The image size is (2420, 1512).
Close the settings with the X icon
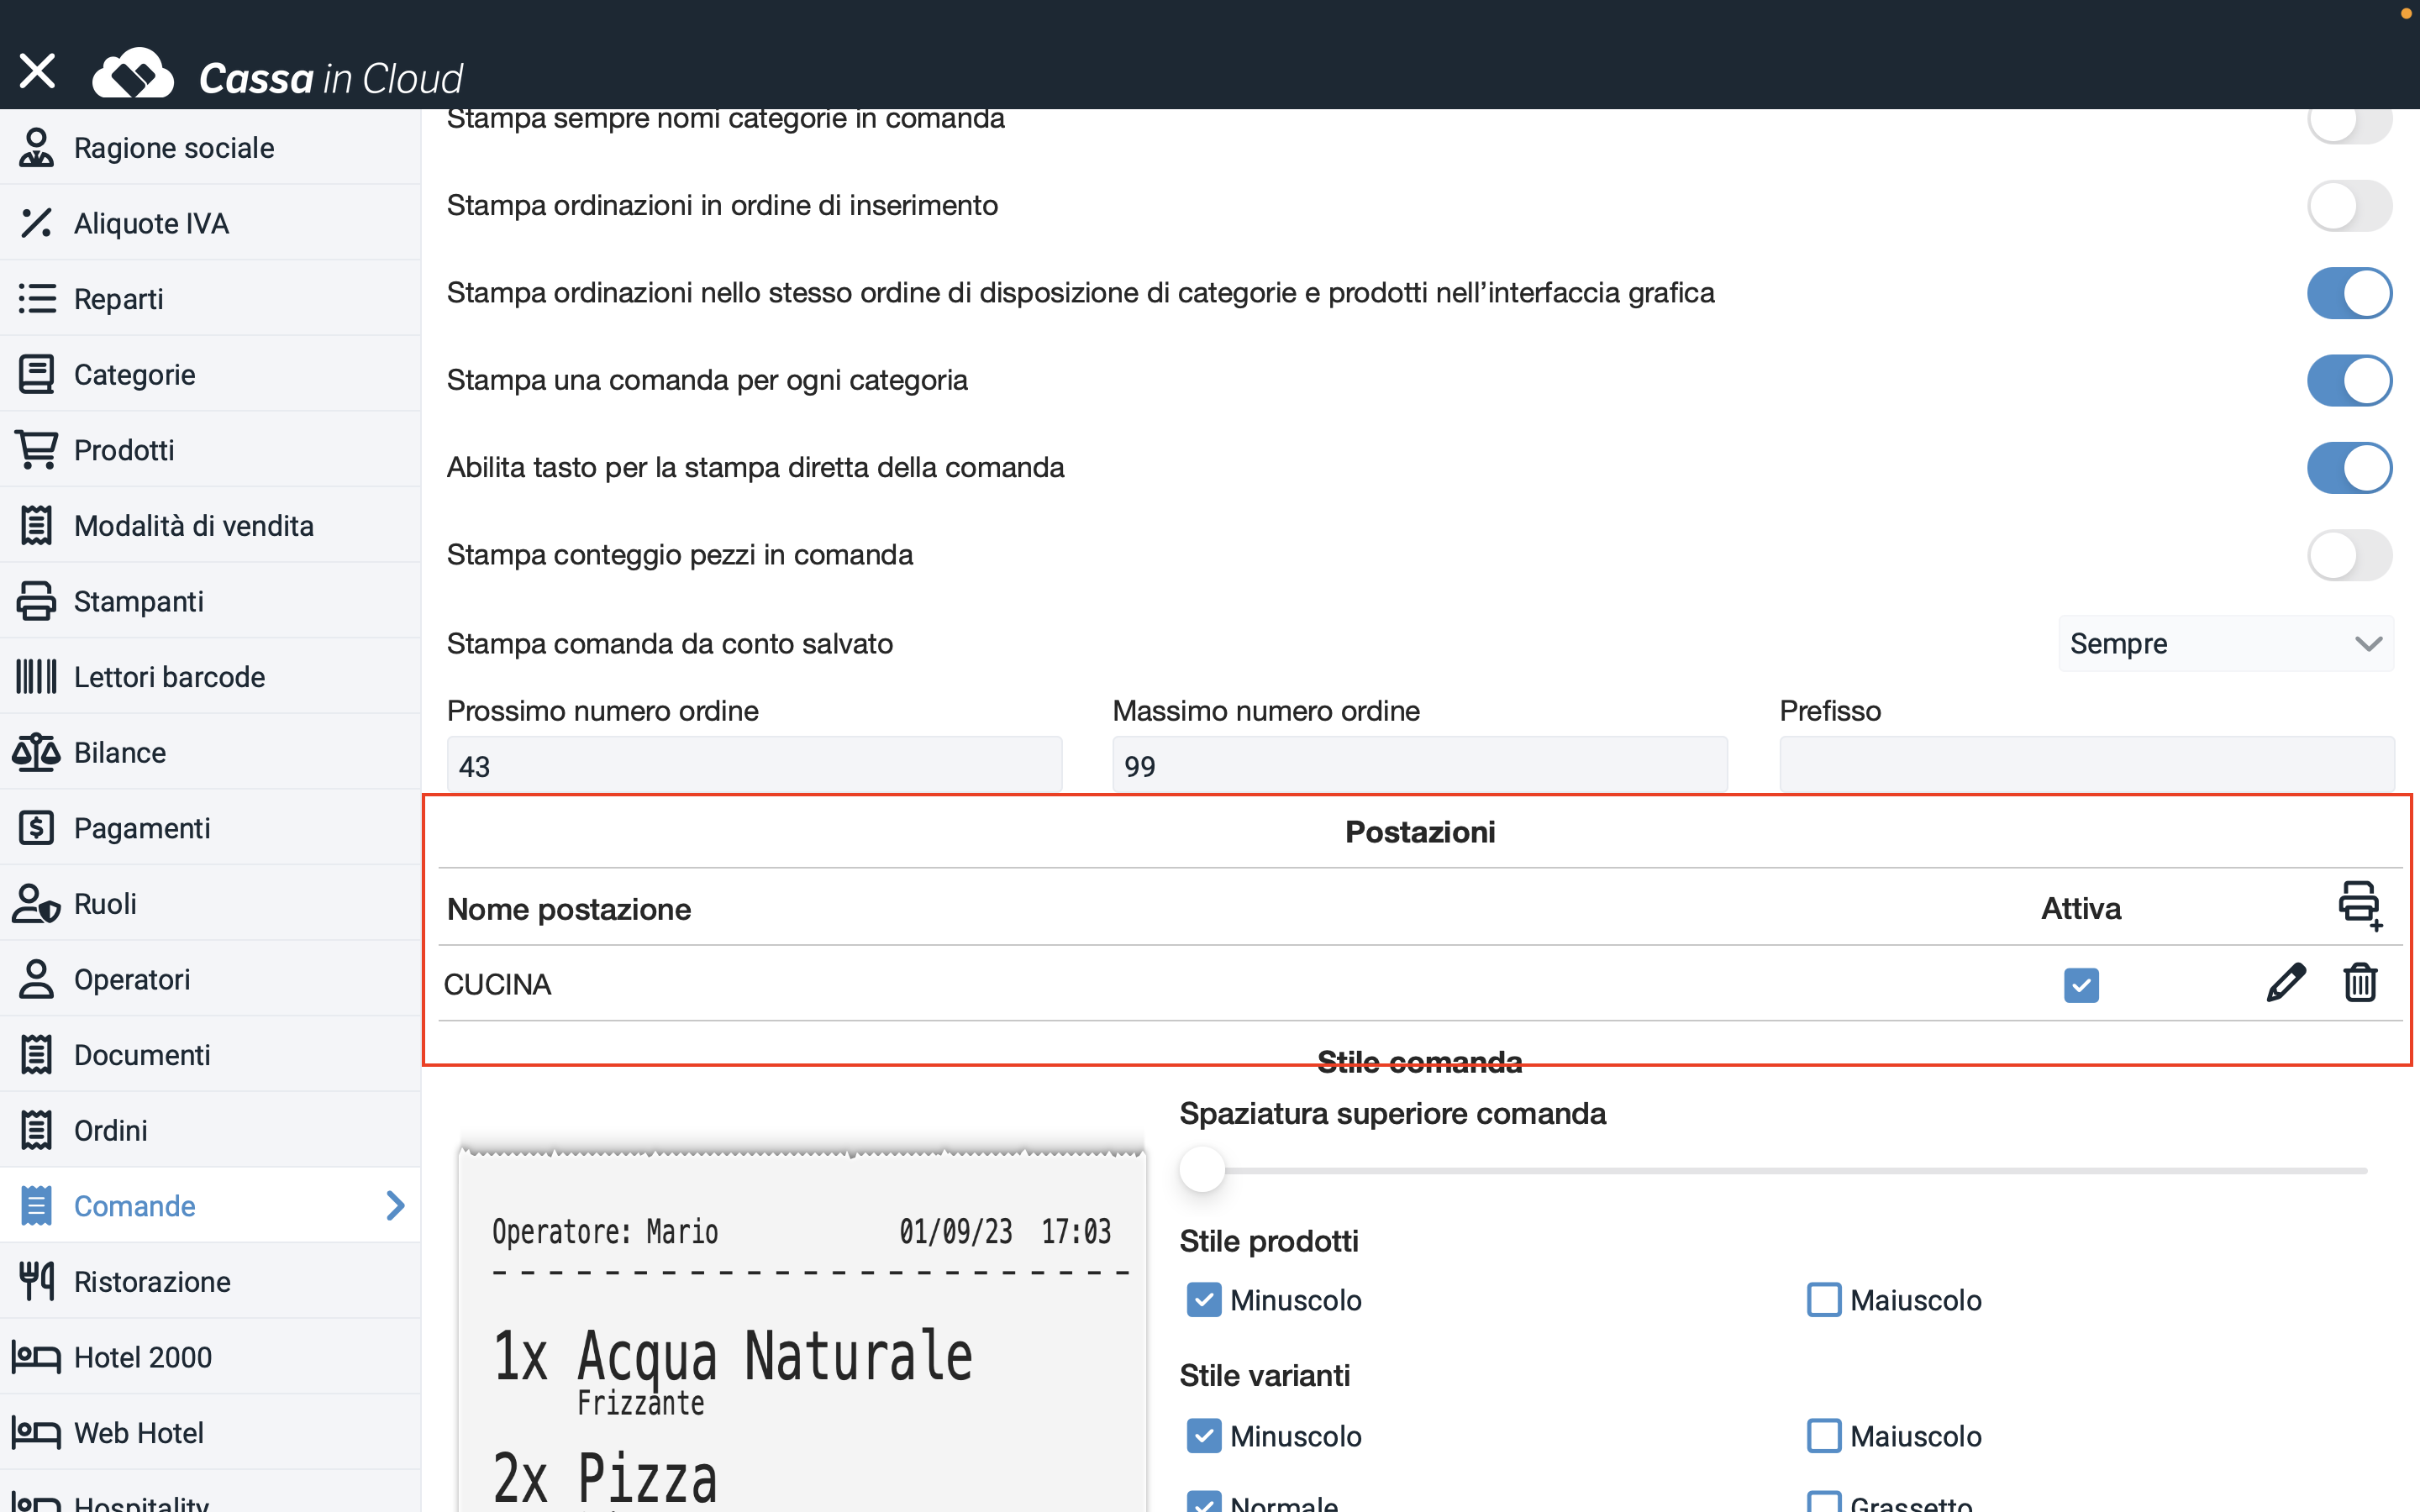click(37, 71)
